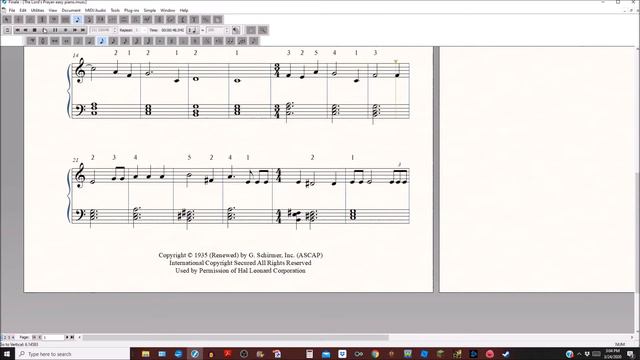Select the Time Signature tool
This screenshot has height=360, width=640.
[x=42, y=20]
